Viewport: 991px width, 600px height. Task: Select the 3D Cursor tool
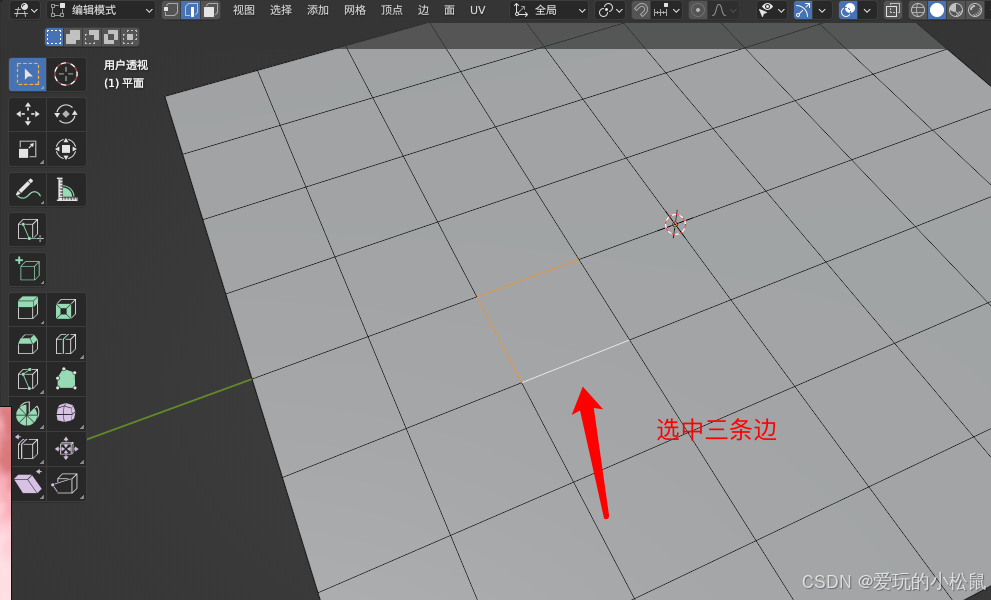66,75
